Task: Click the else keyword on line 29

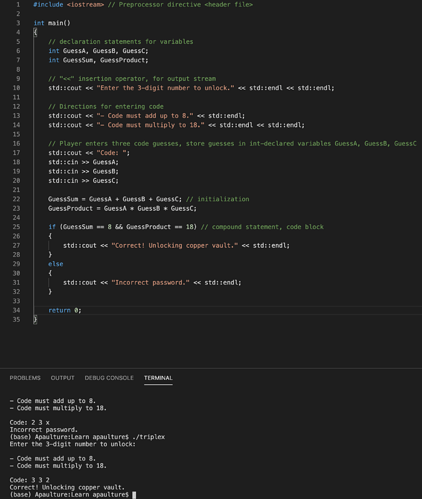Action: click(56, 264)
